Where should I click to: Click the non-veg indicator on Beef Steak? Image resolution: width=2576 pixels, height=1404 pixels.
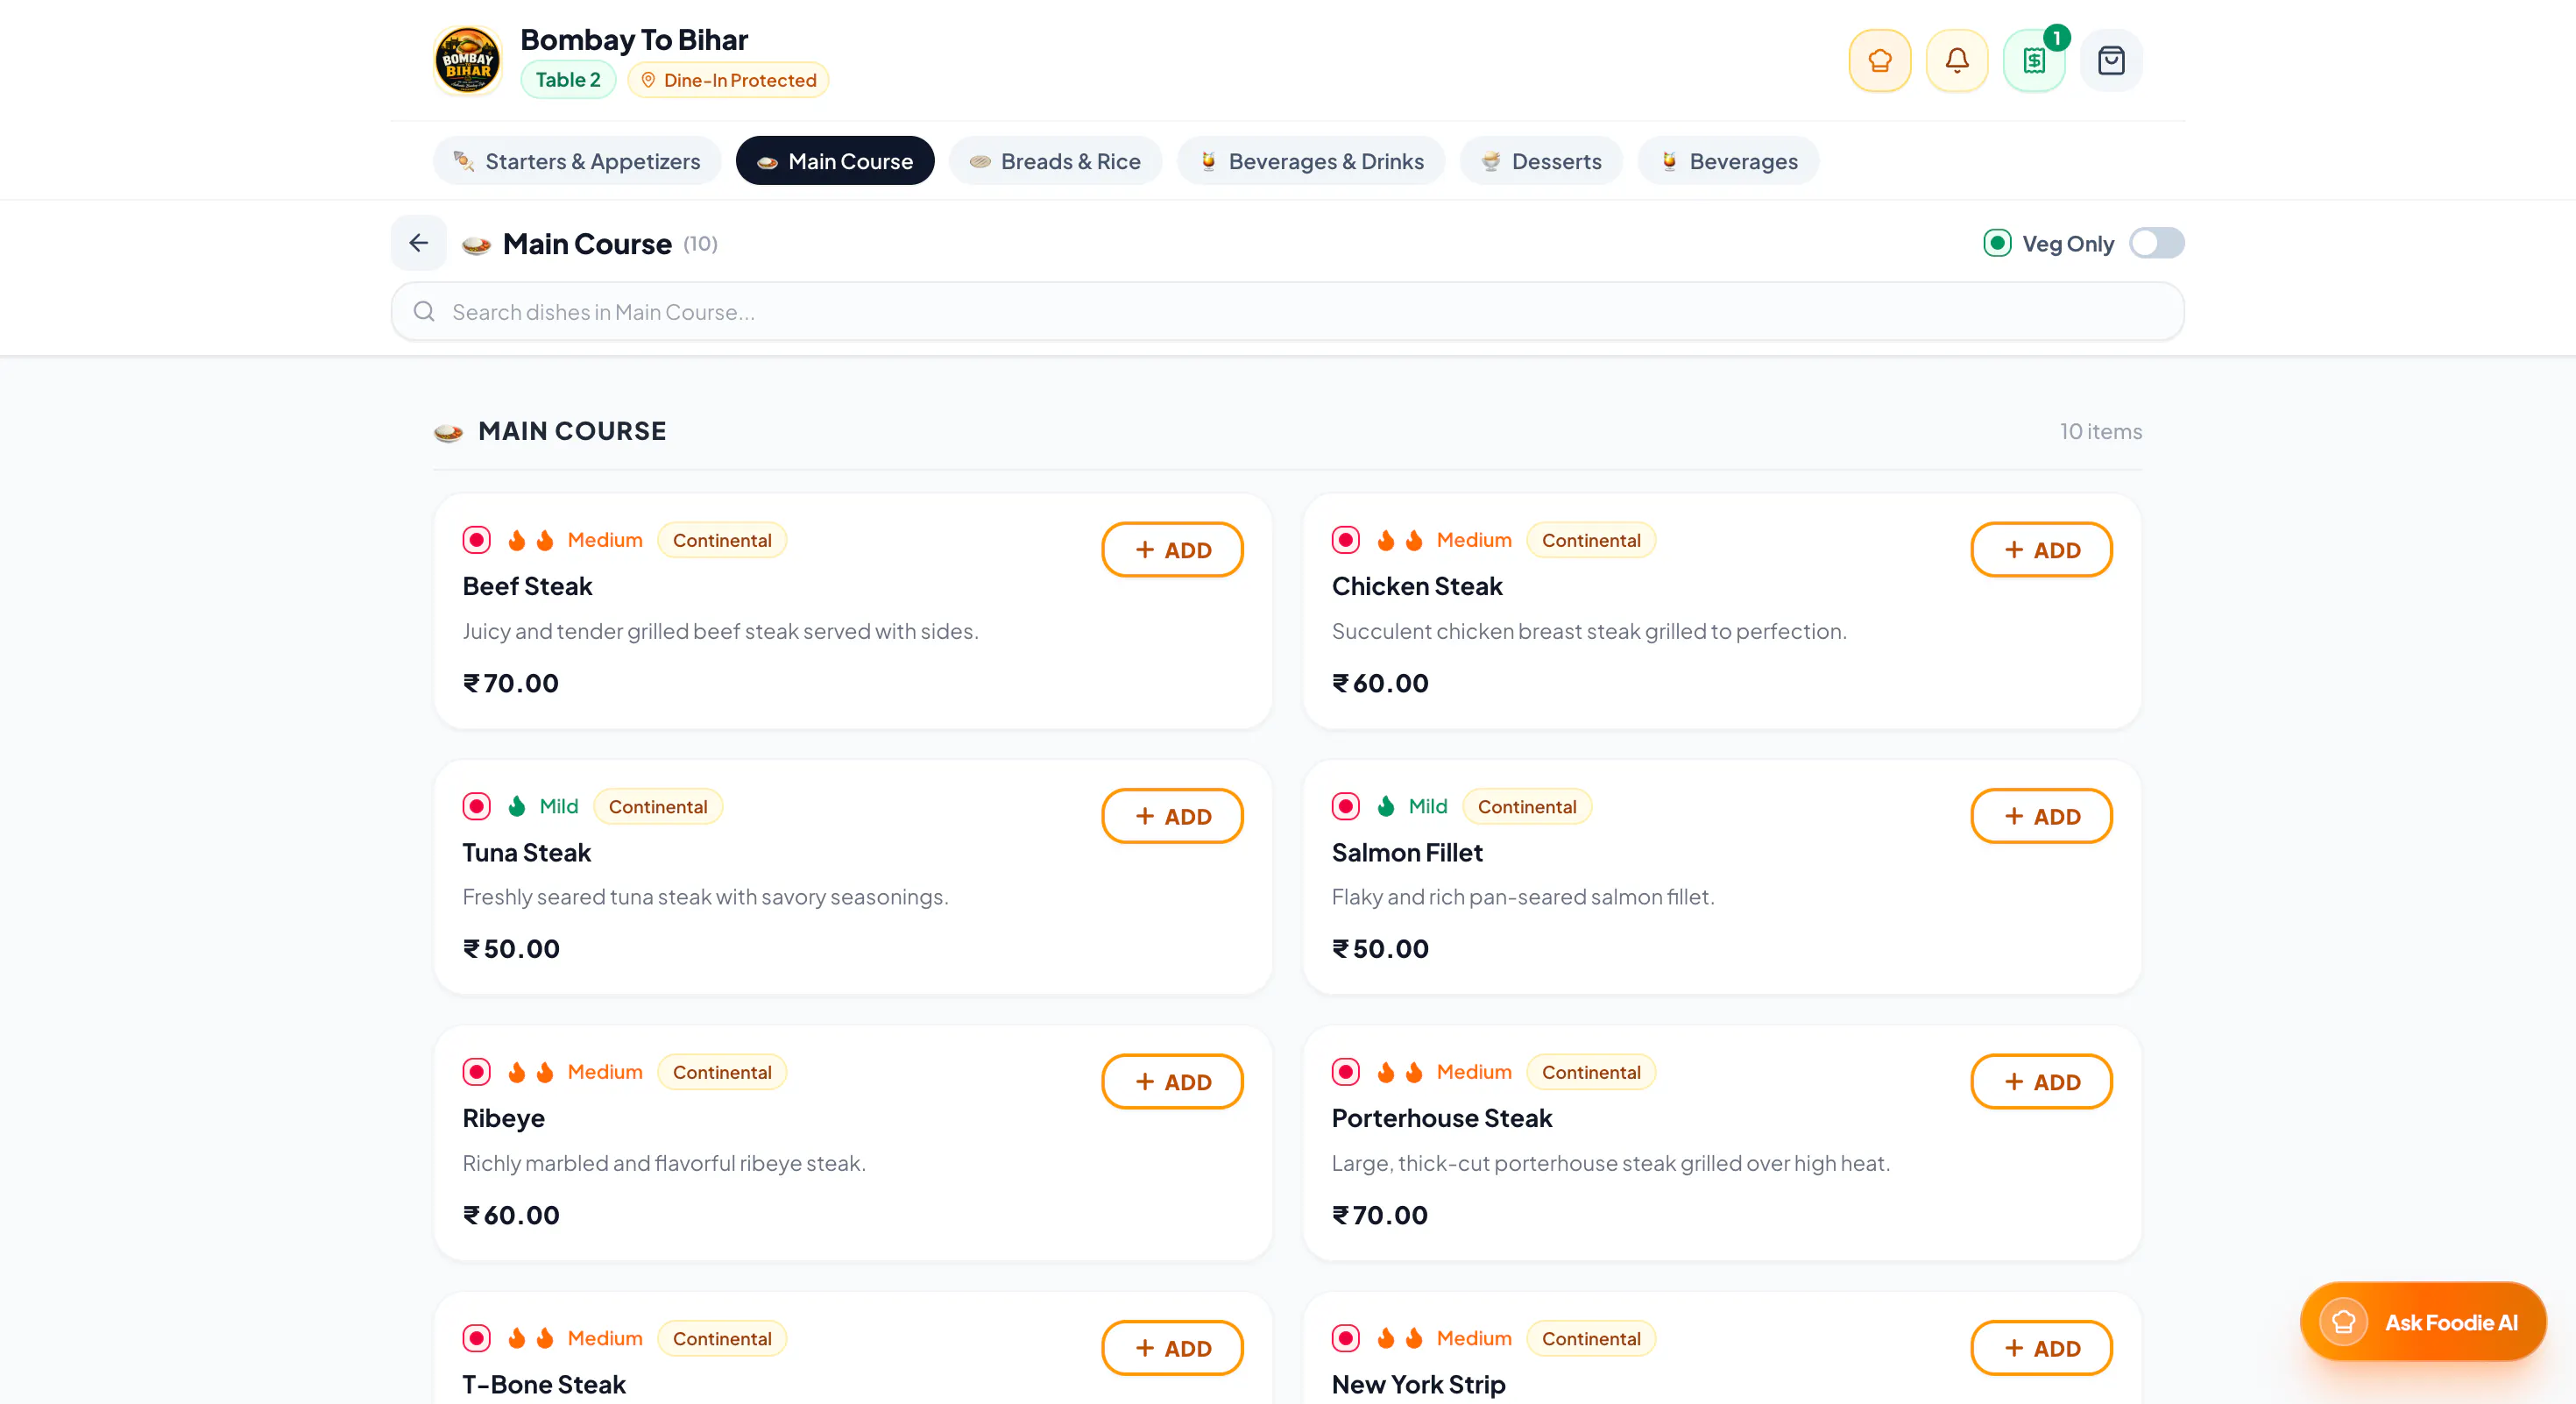477,540
